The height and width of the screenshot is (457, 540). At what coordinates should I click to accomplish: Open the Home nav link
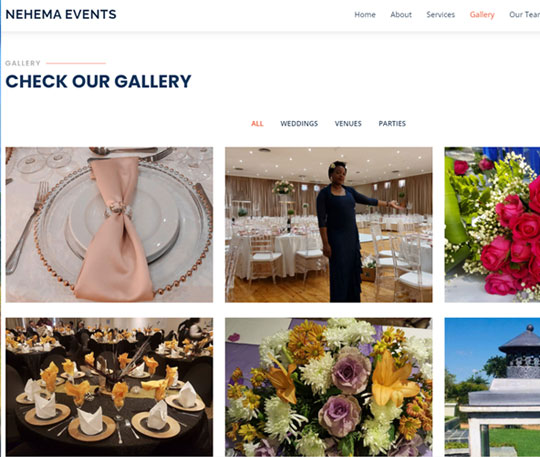point(365,15)
